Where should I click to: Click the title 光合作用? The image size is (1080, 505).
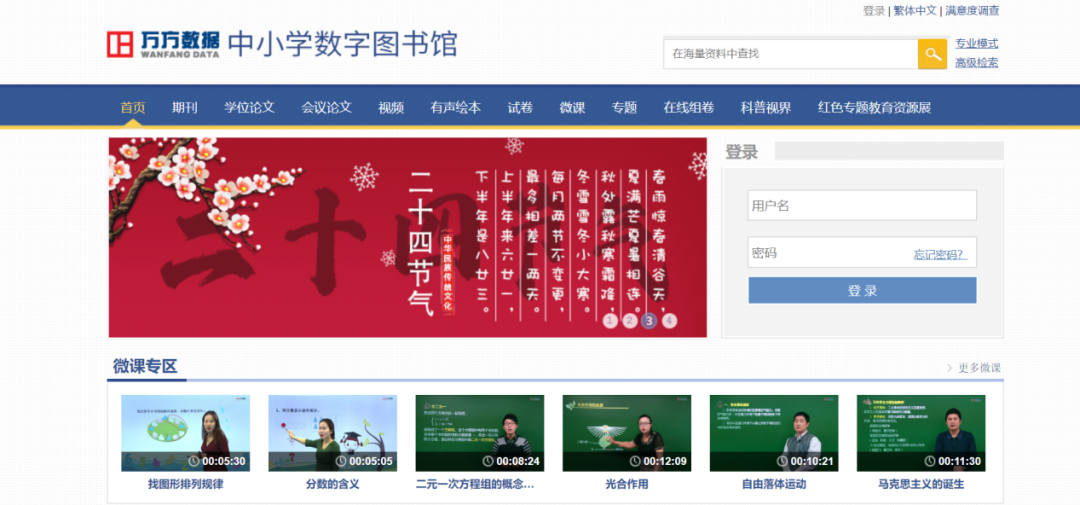coord(627,484)
